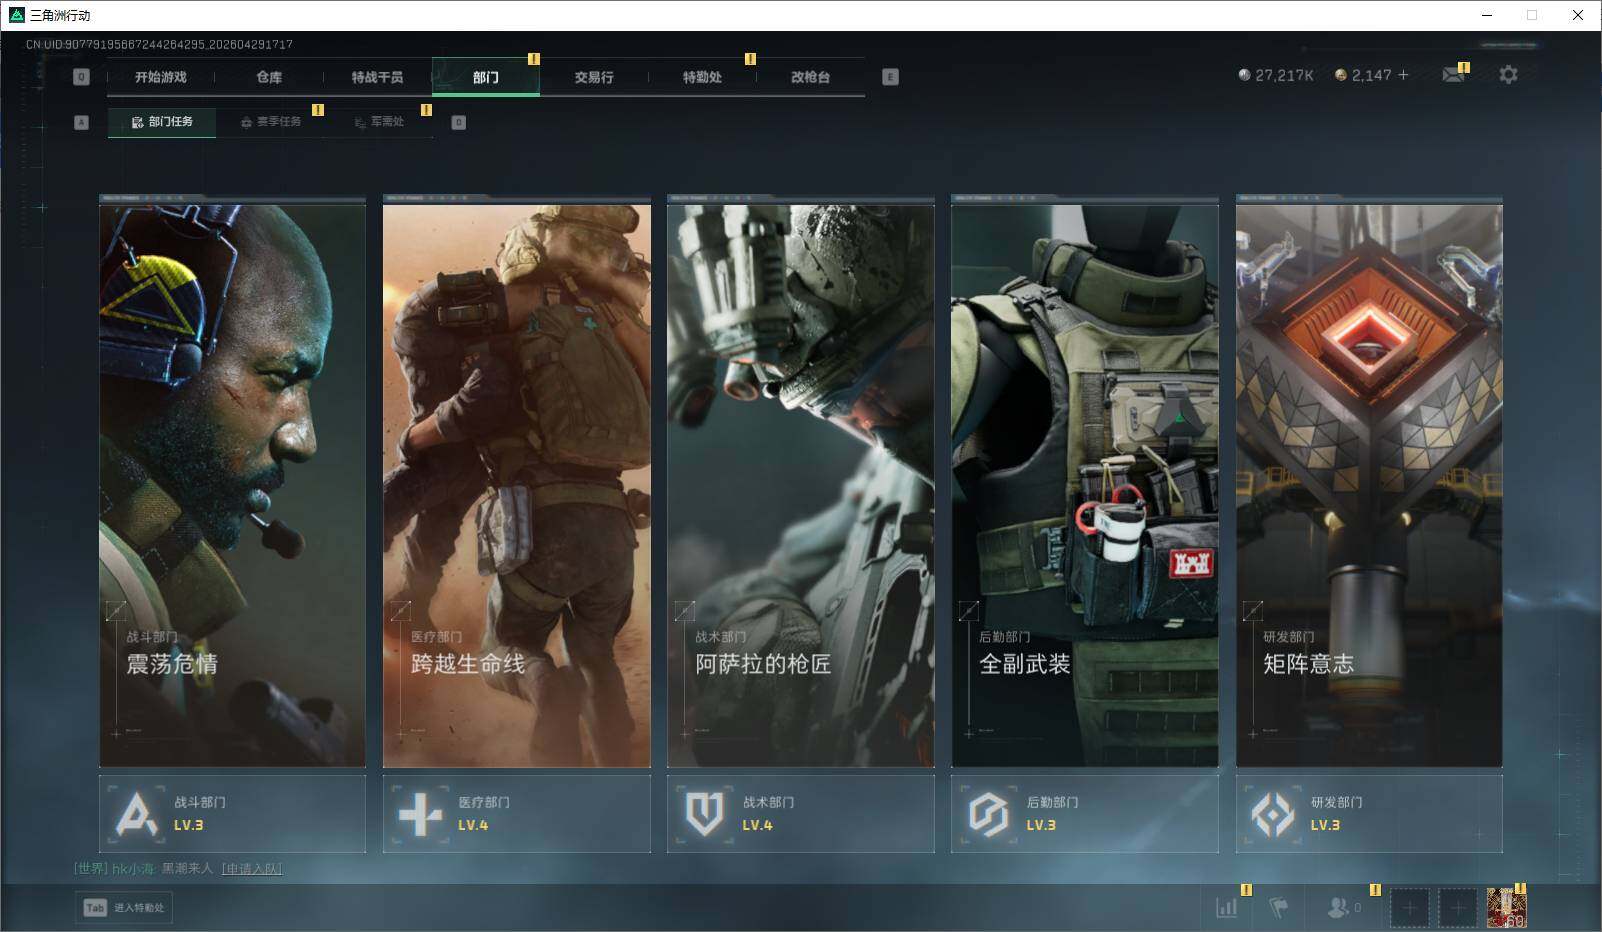Click the 医疗部门 cross emblem icon

click(420, 814)
